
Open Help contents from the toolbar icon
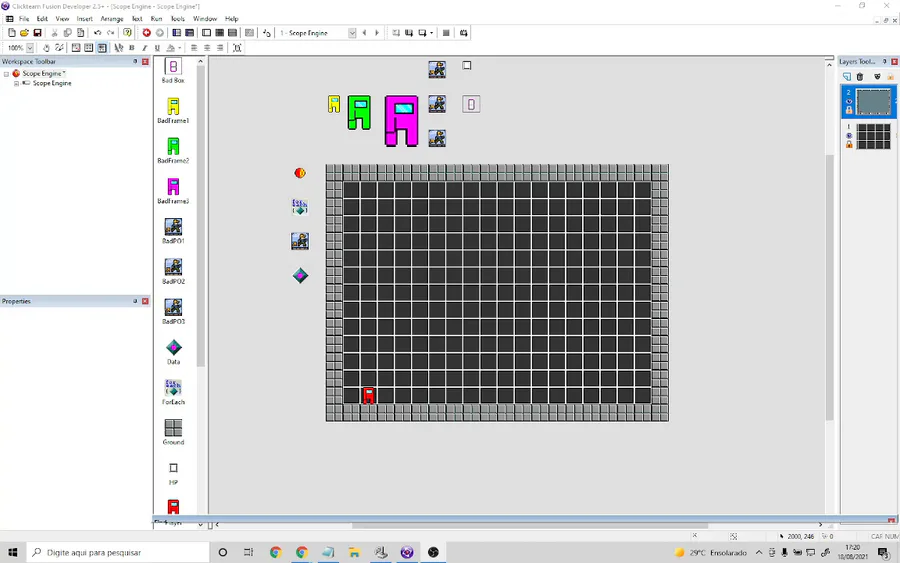tap(127, 33)
